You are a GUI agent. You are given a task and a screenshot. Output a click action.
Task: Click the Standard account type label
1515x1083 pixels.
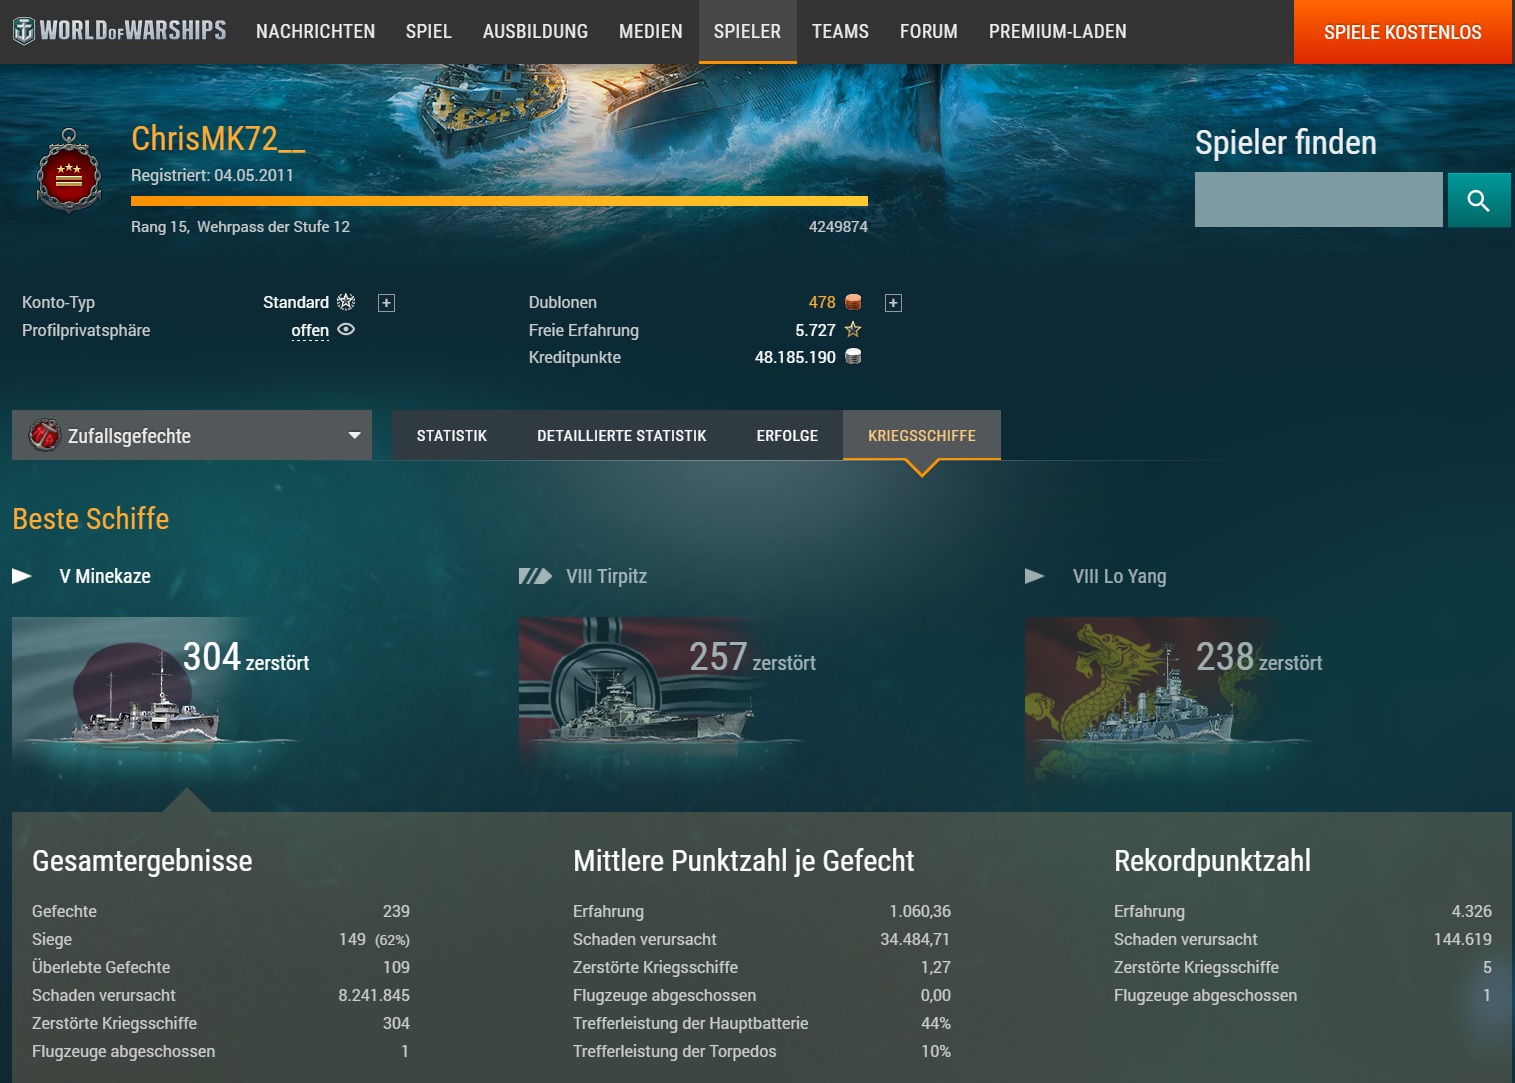pyautogui.click(x=296, y=302)
